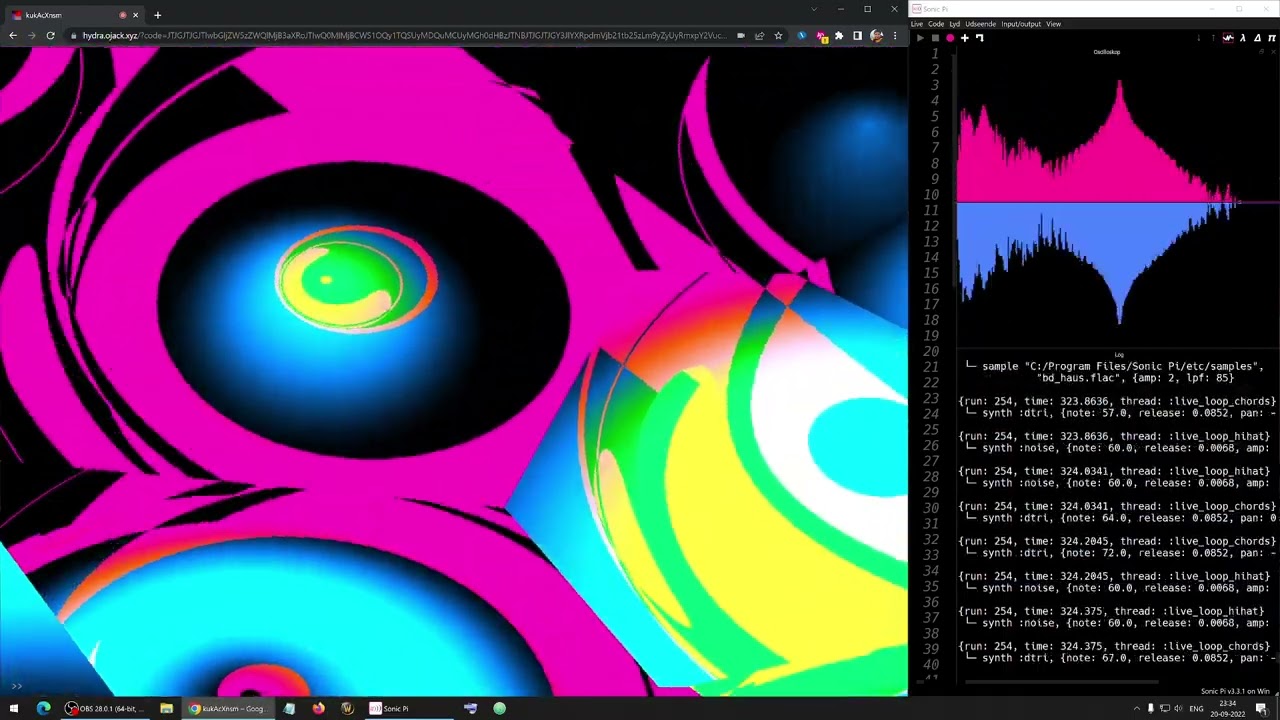1280x720 pixels.
Task: Bookmark this page with the star icon
Action: 778,36
